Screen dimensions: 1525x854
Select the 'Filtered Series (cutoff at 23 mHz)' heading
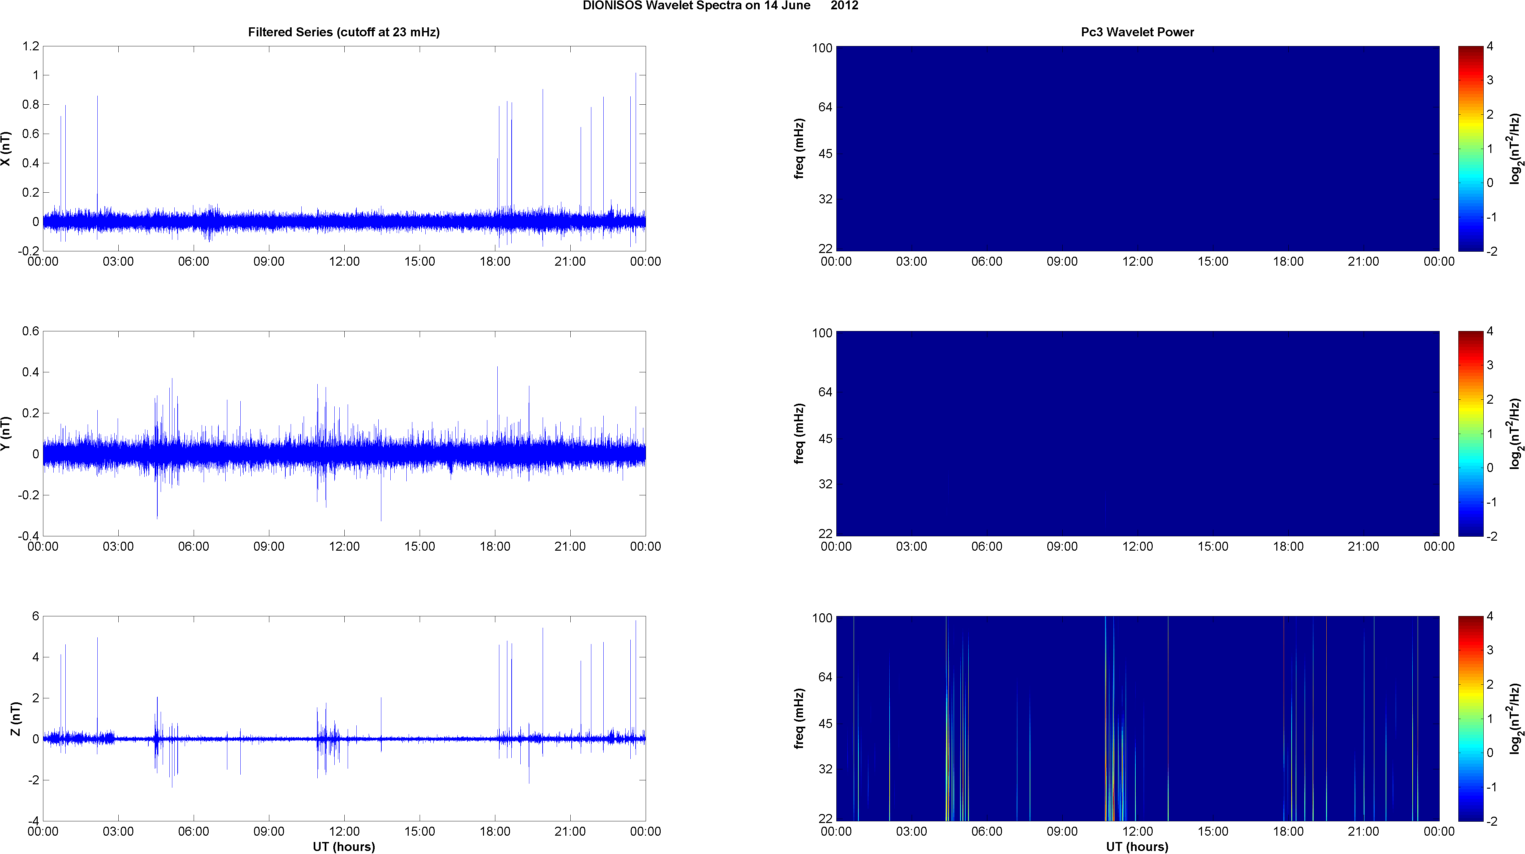coord(344,32)
